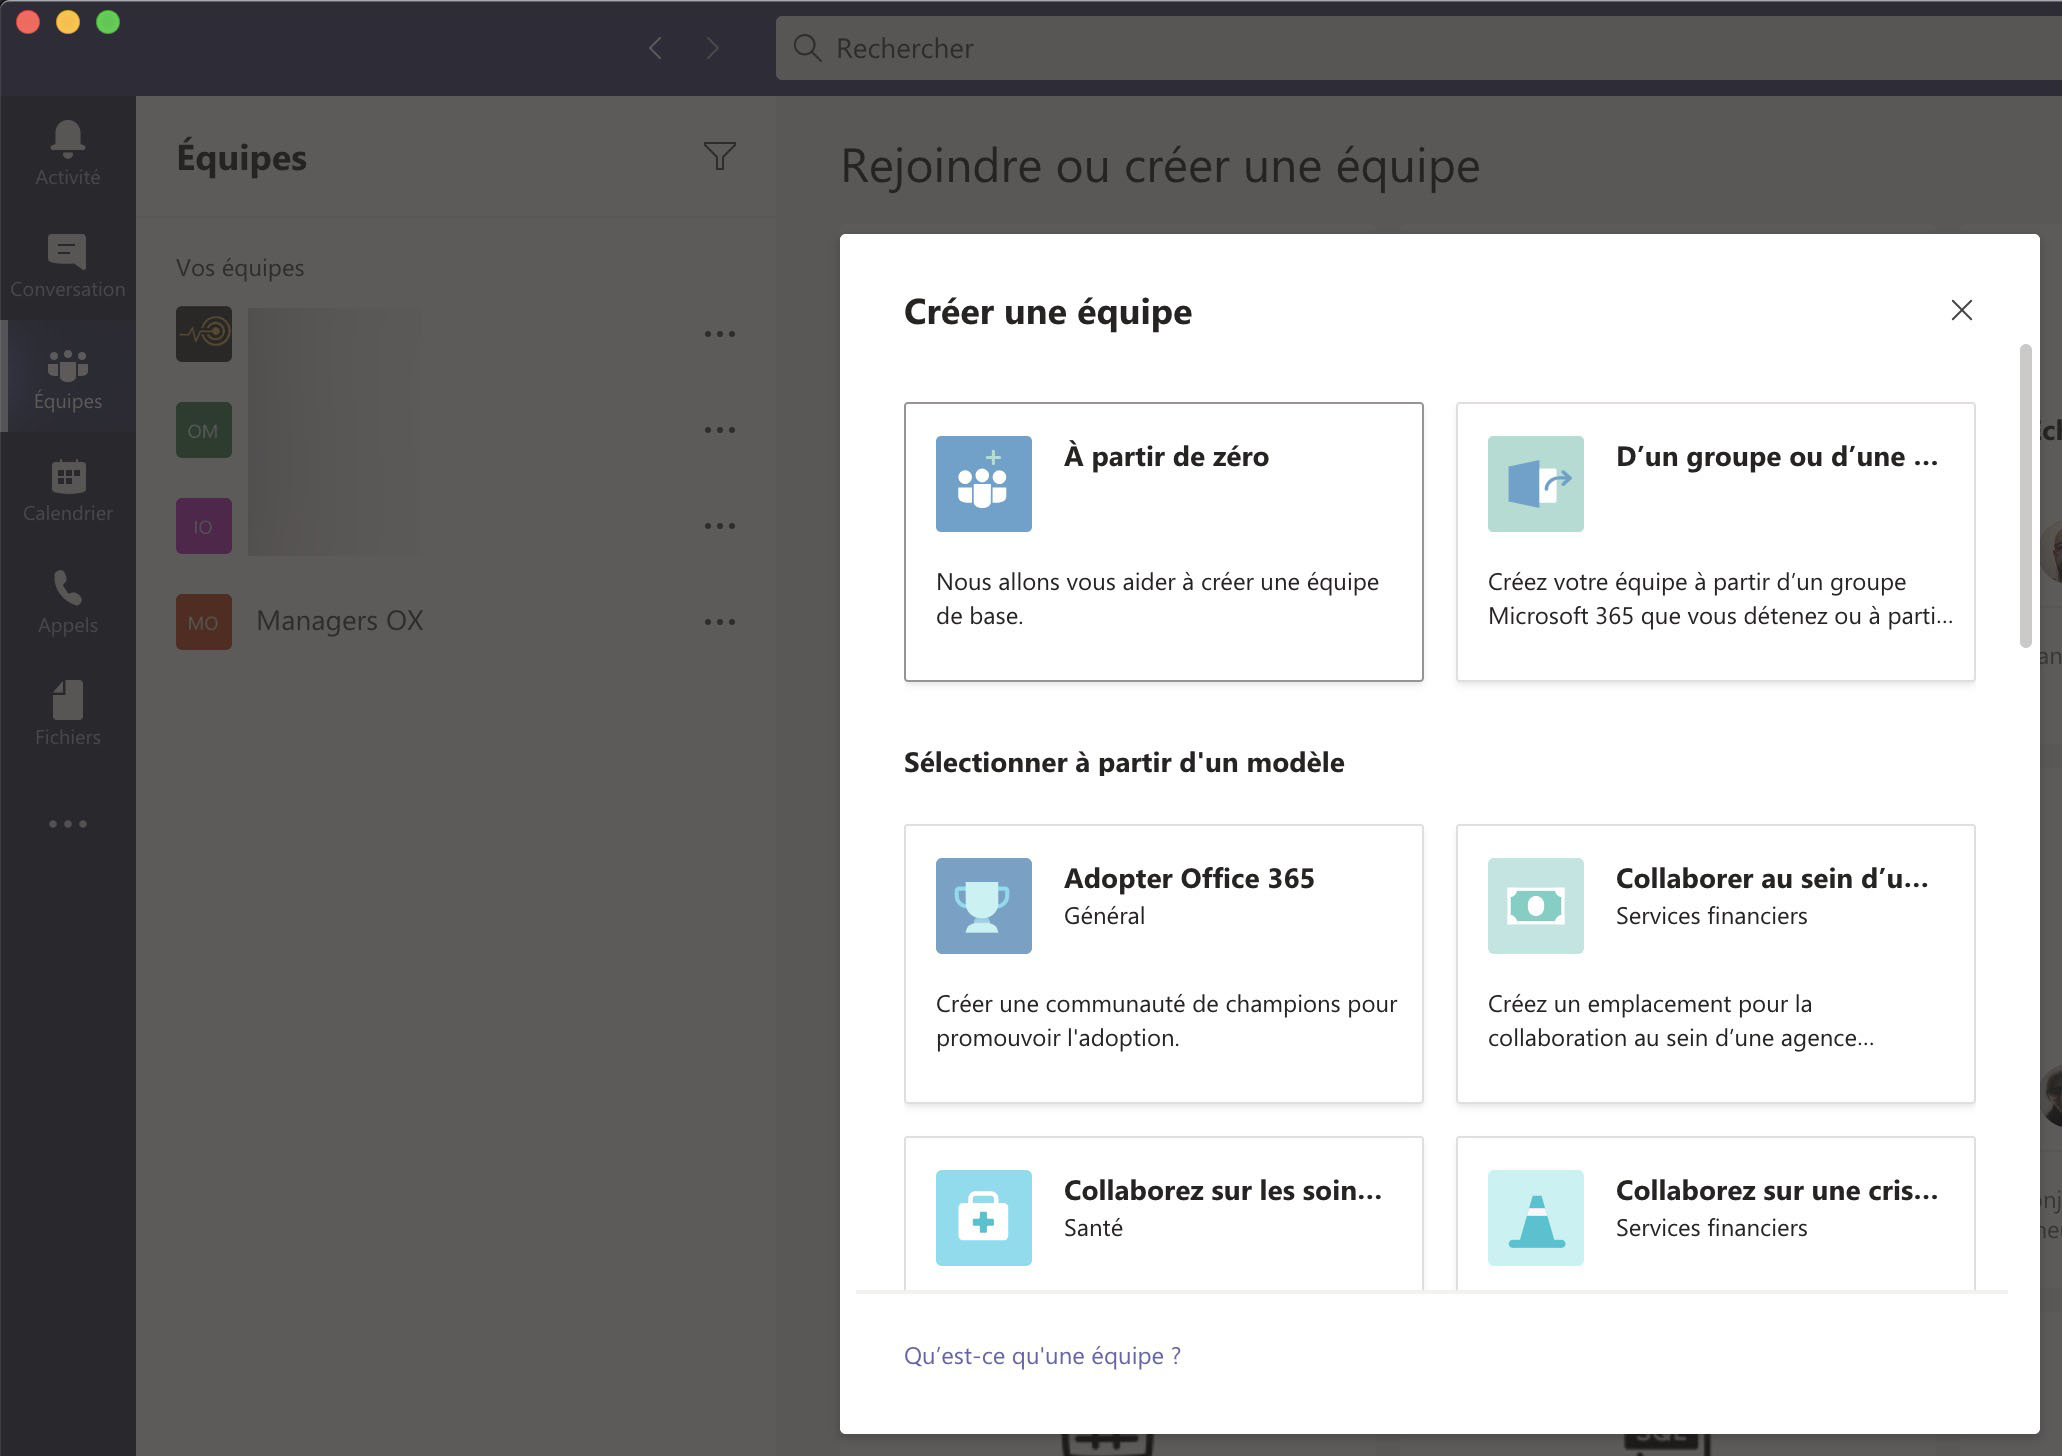The width and height of the screenshot is (2062, 1456).
Task: Click the dialog's vertical scrollbar
Action: (2025, 495)
